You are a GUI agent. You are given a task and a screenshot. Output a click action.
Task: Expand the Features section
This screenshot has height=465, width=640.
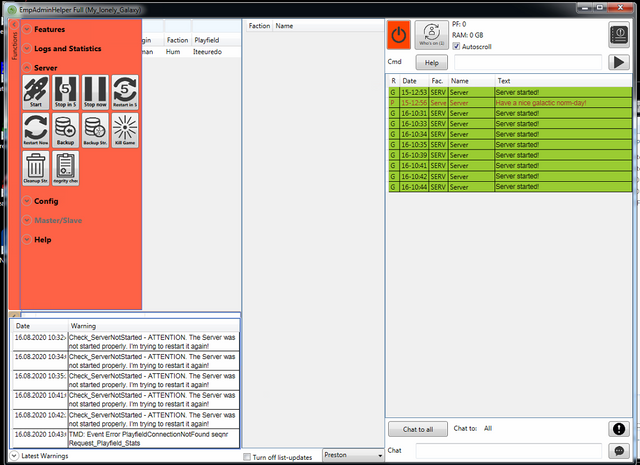(27, 29)
